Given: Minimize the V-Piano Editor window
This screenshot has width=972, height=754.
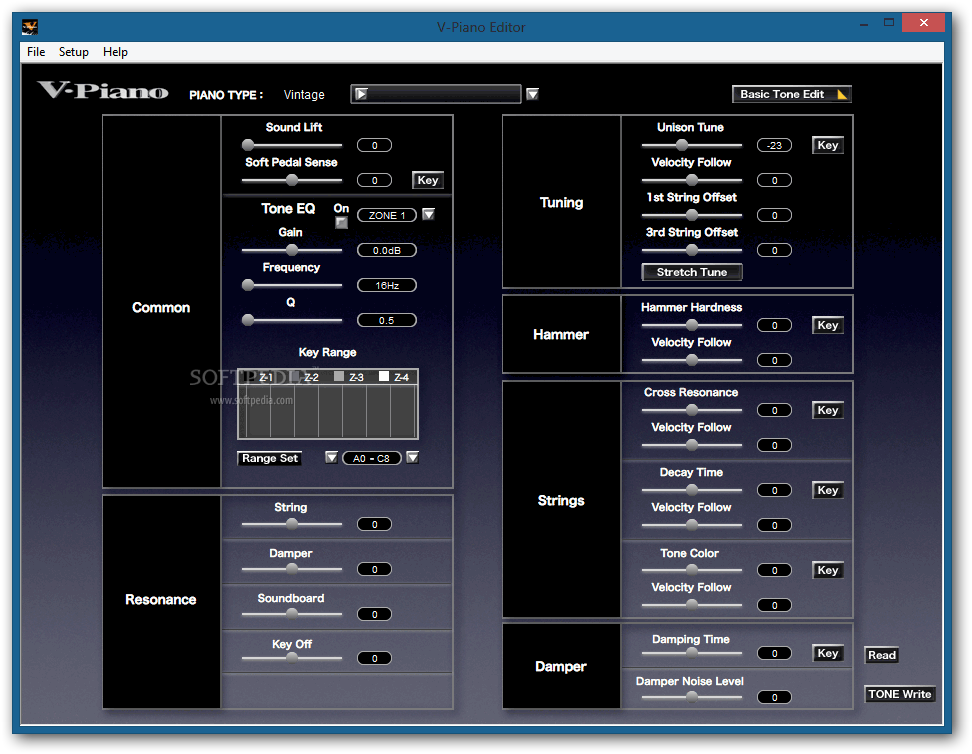Looking at the screenshot, I should coord(864,24).
